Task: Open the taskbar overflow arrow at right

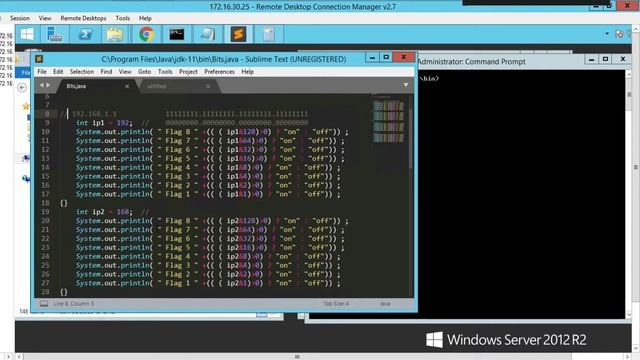Action: pos(607,34)
